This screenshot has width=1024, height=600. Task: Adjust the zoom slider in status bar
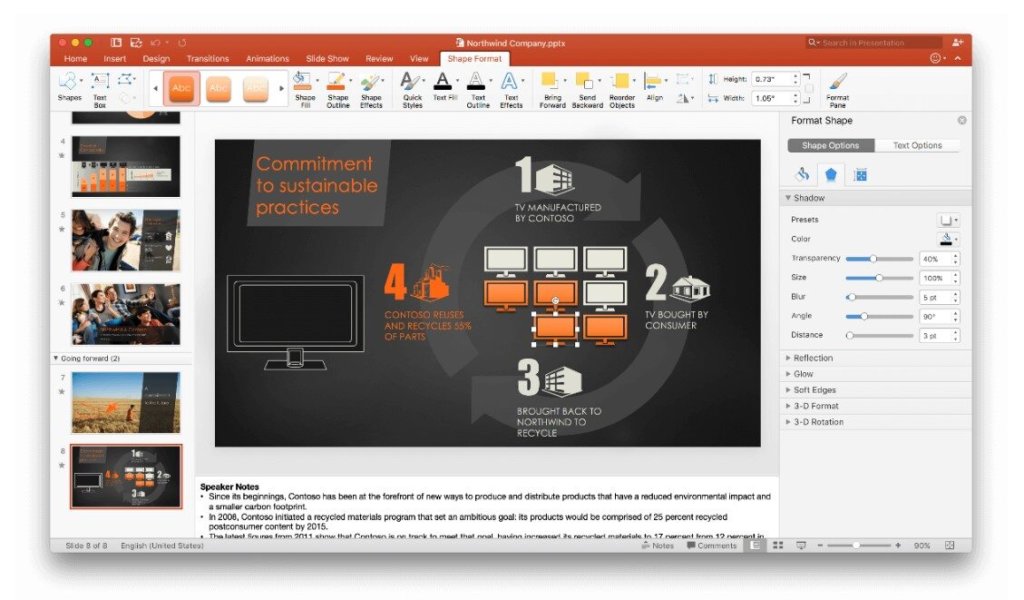pos(858,545)
